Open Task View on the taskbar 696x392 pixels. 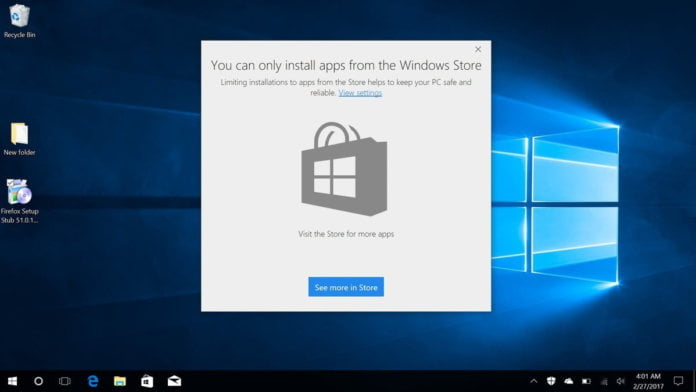click(x=65, y=381)
